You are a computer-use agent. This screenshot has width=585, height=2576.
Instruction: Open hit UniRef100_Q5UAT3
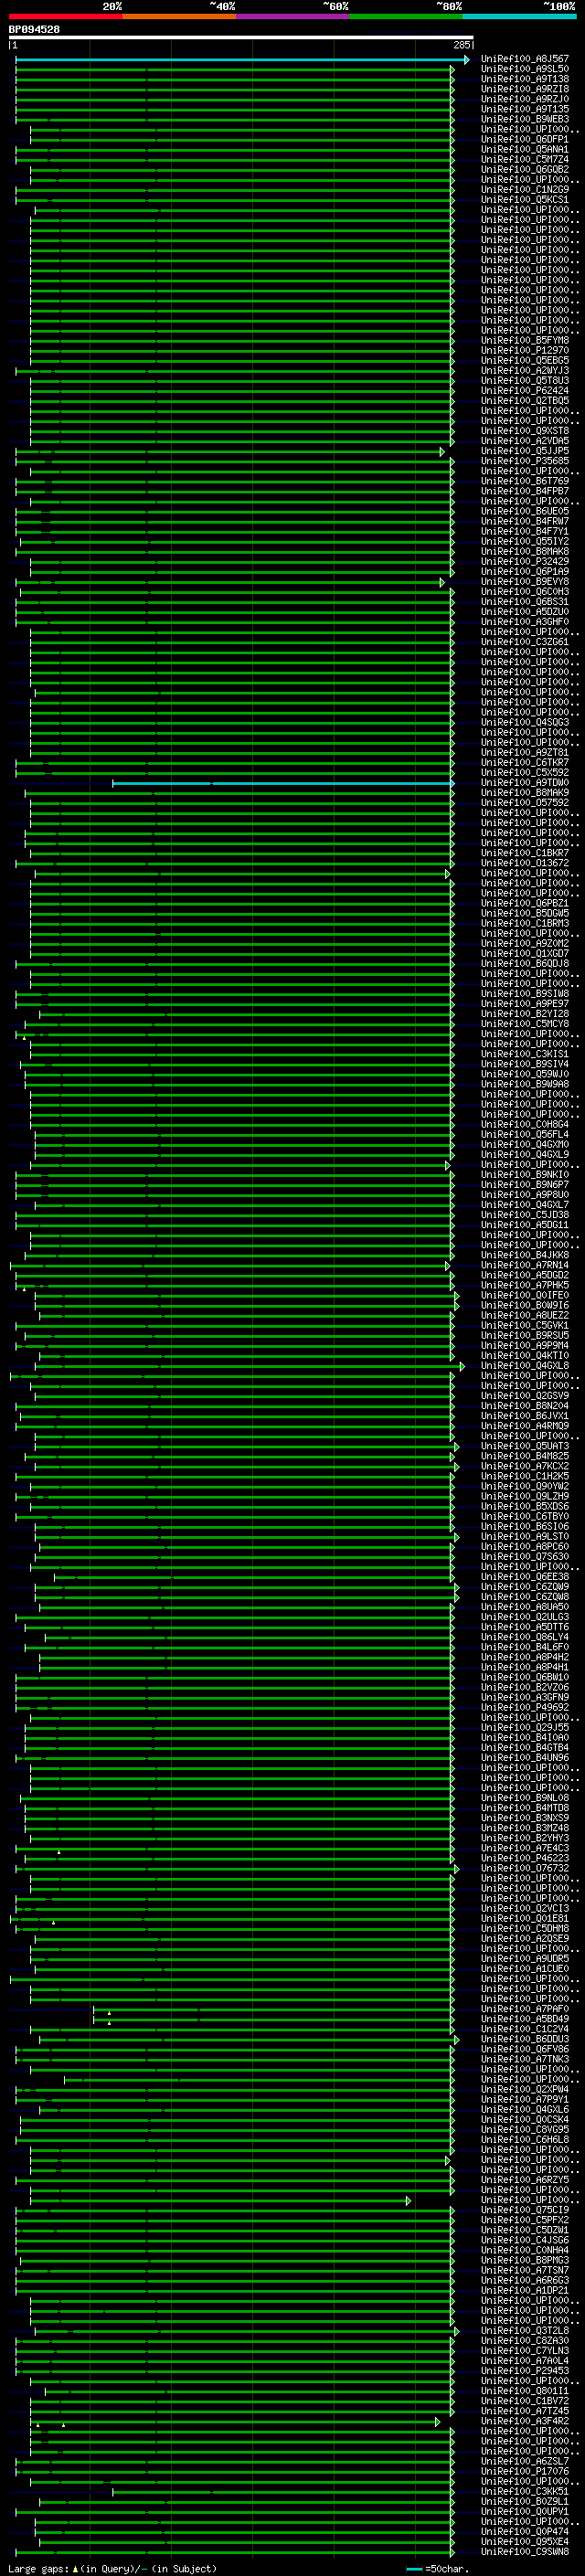click(x=525, y=1446)
